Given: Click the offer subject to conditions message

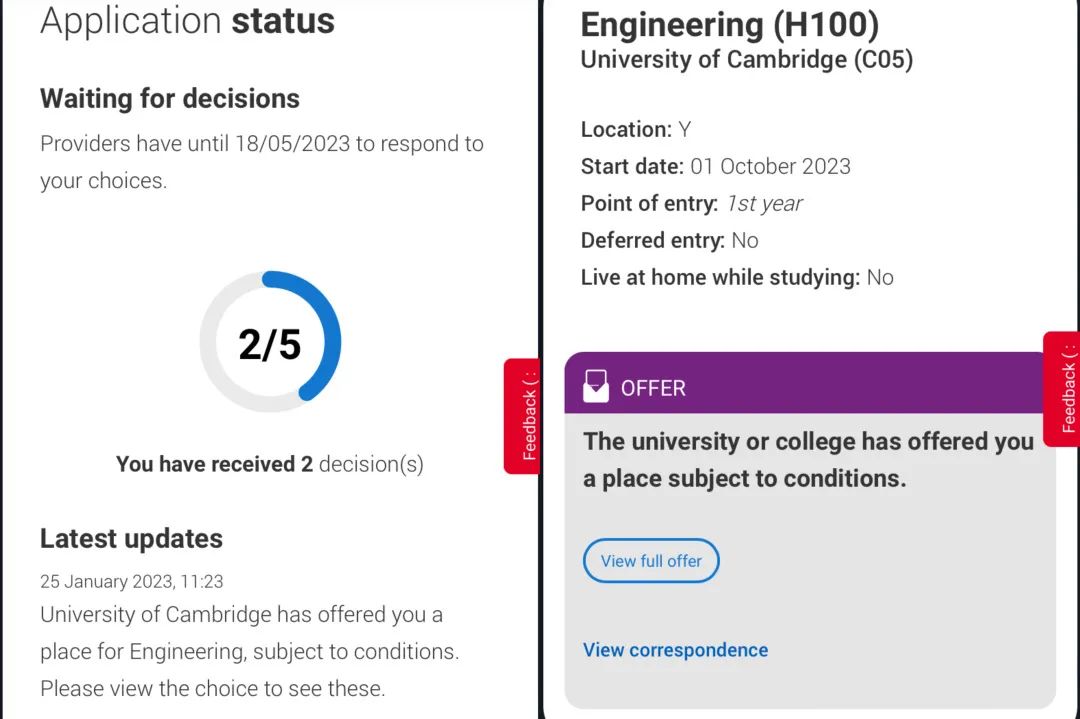Looking at the screenshot, I should tap(809, 460).
